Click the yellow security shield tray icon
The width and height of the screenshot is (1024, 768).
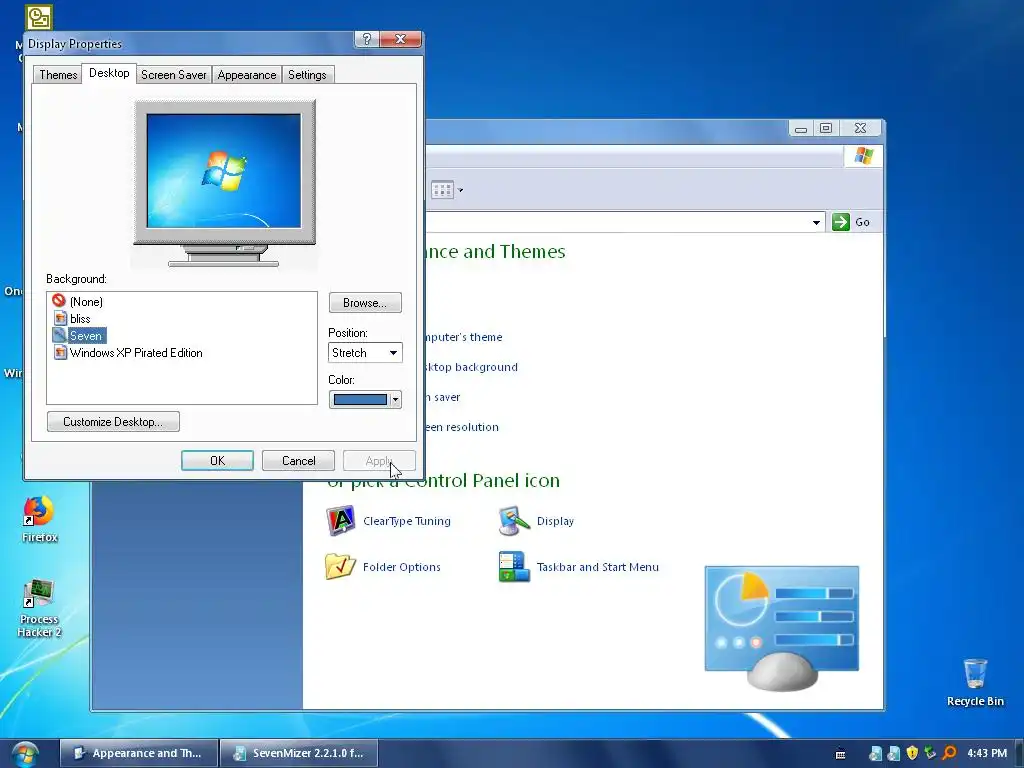point(912,753)
